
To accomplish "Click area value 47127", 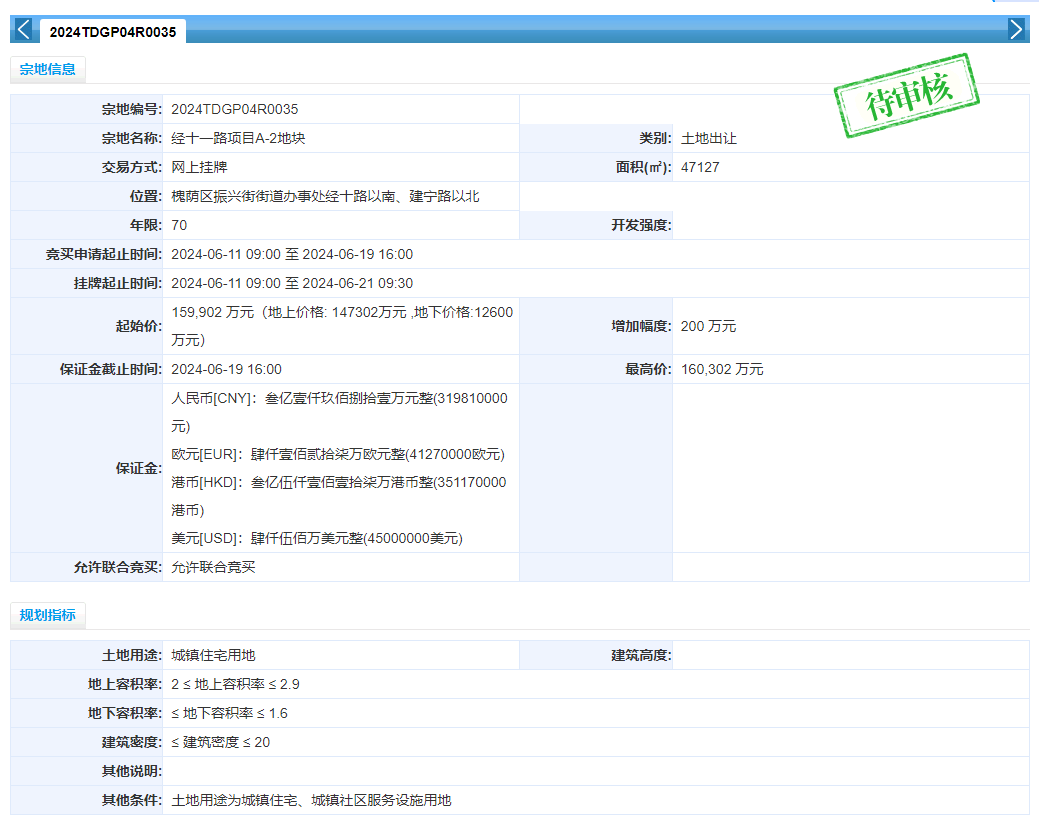I will [700, 167].
